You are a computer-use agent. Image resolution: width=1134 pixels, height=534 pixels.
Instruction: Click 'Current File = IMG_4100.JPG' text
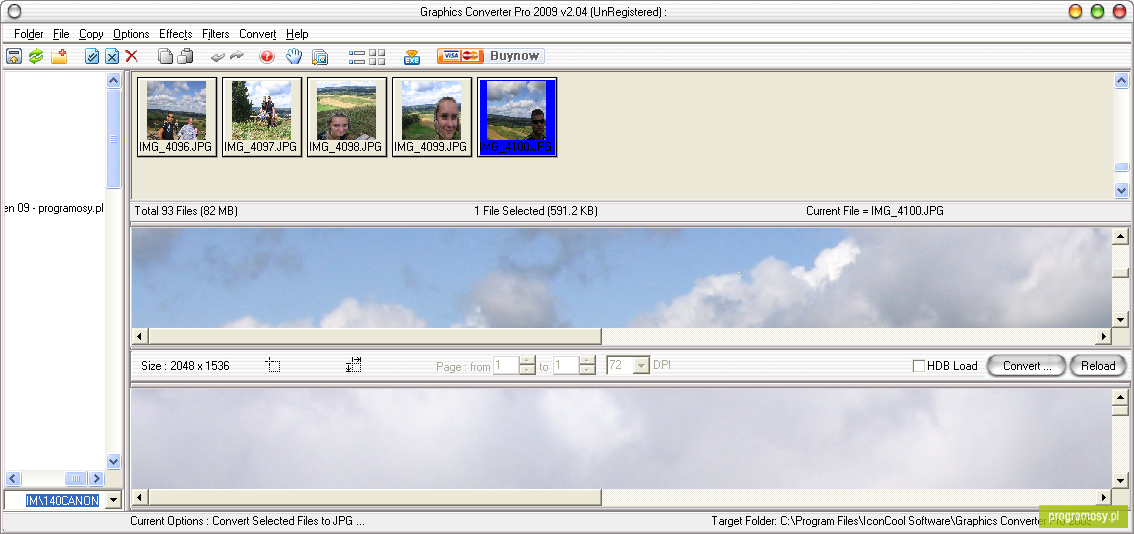click(874, 211)
